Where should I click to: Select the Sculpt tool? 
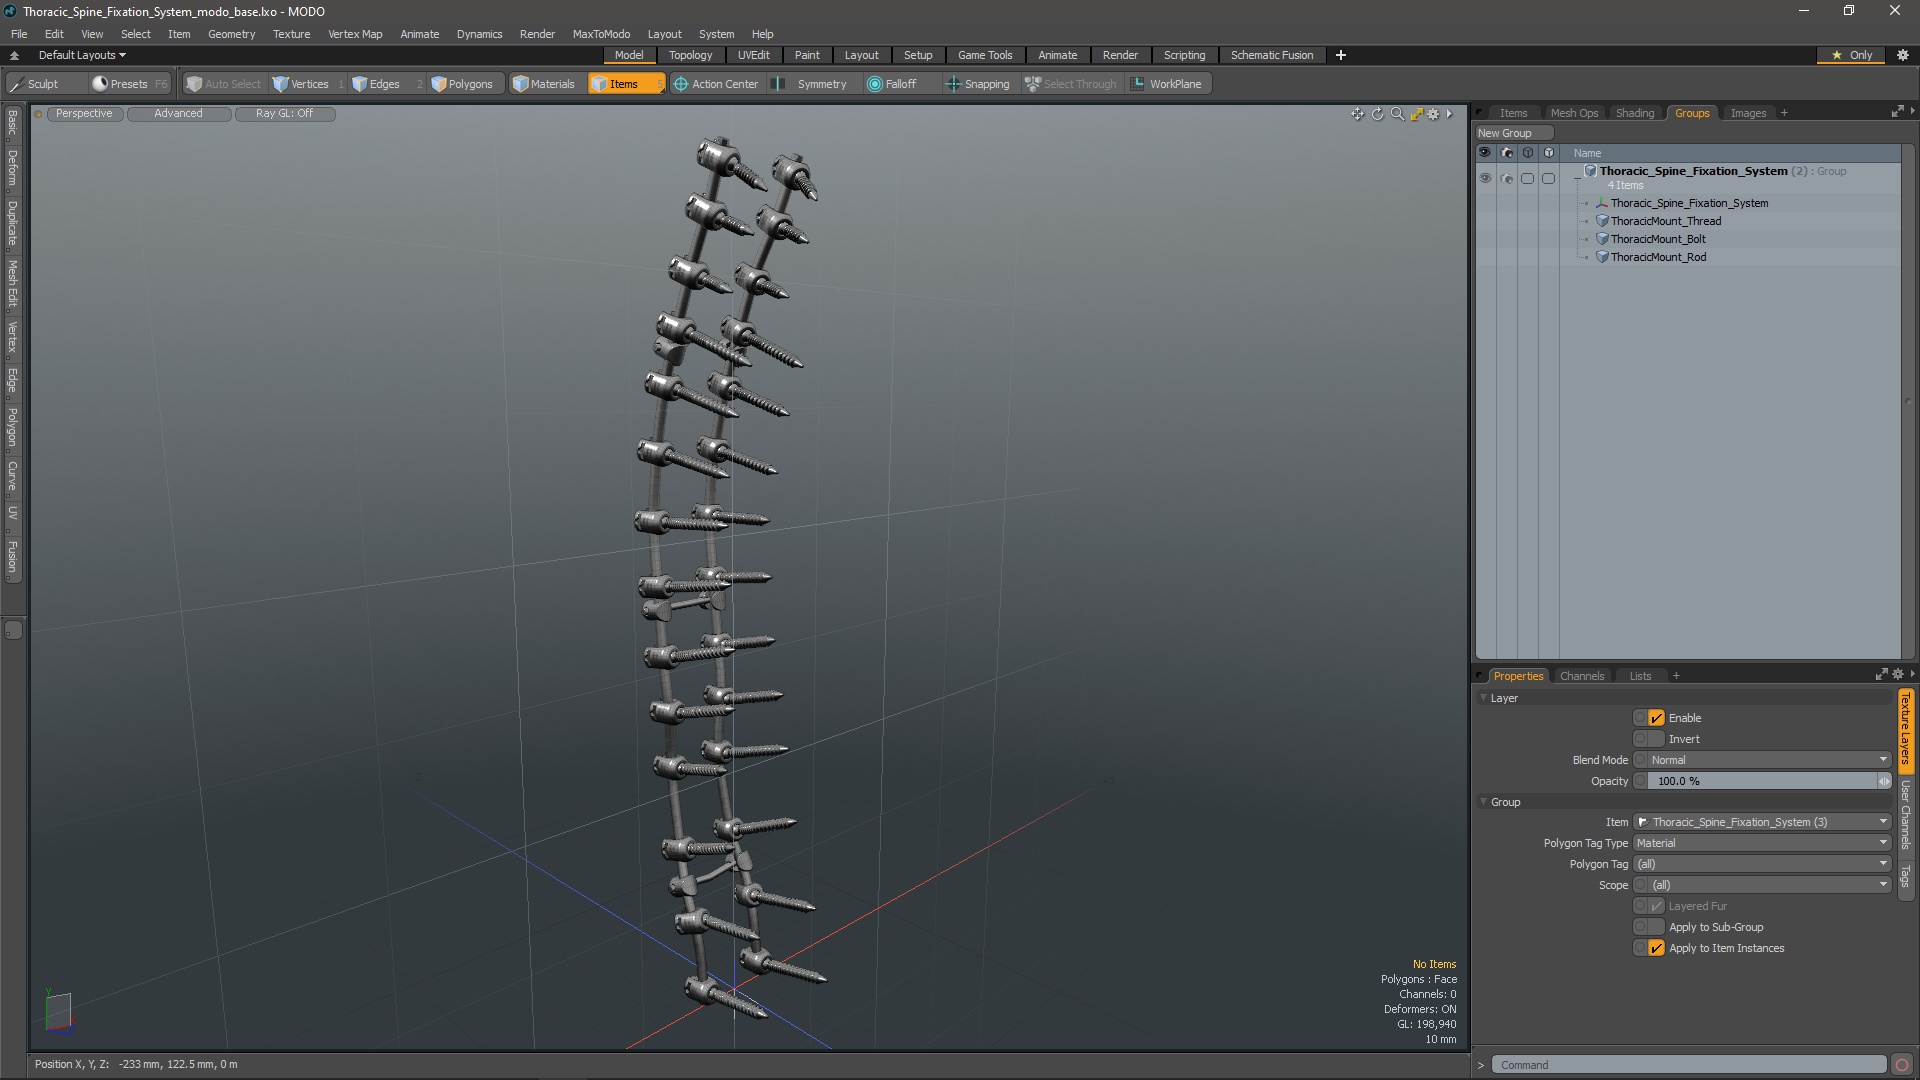pos(35,84)
